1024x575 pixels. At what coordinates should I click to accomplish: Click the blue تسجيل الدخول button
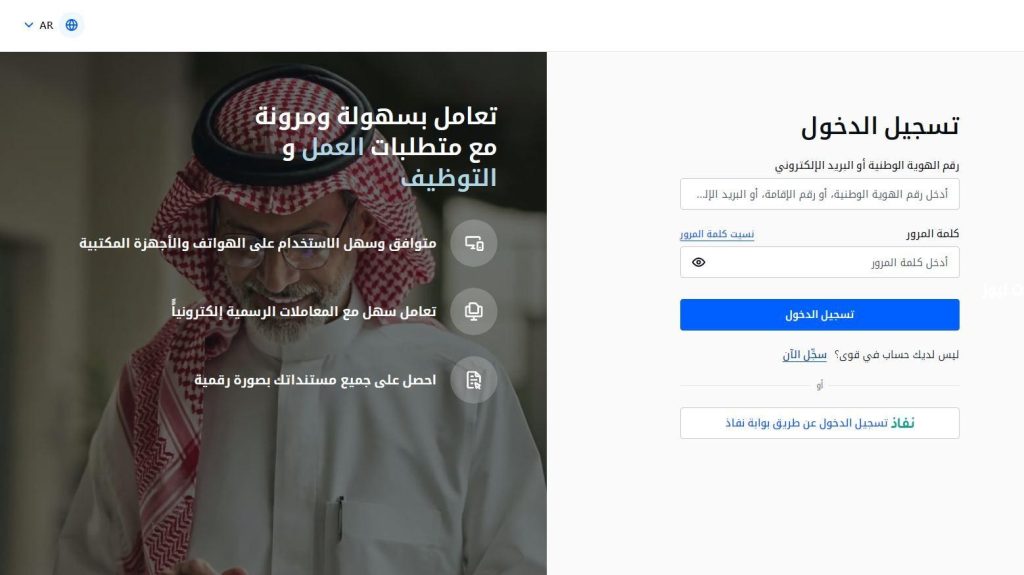coord(820,315)
